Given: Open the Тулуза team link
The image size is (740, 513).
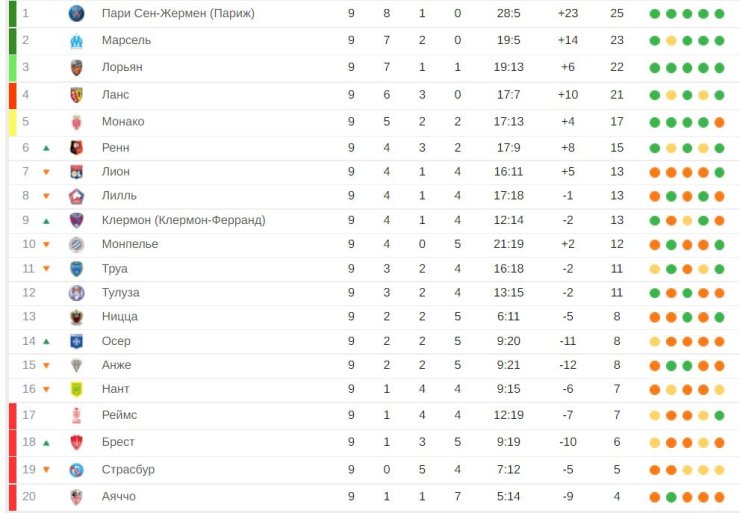Looking at the screenshot, I should 120,293.
